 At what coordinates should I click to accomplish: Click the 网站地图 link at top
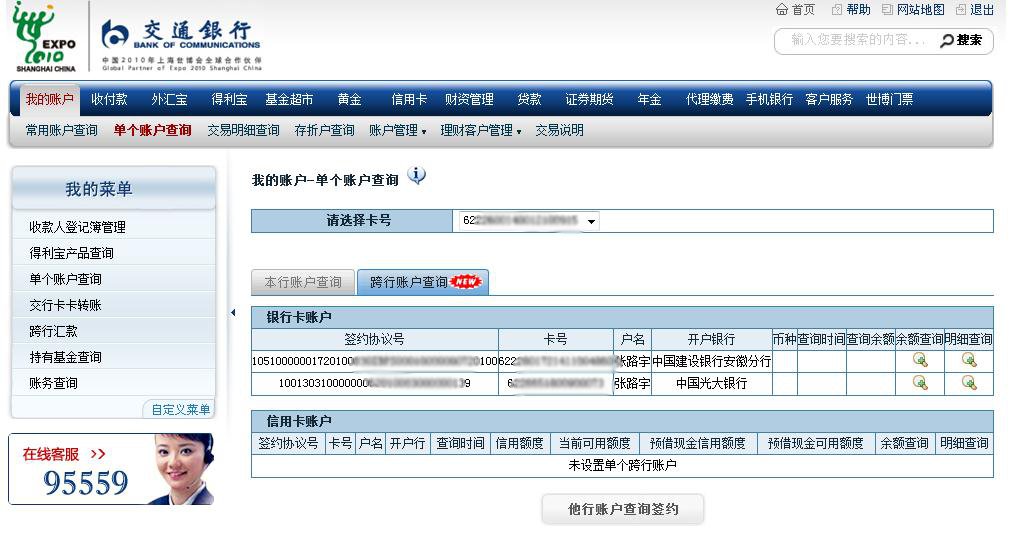[913, 10]
